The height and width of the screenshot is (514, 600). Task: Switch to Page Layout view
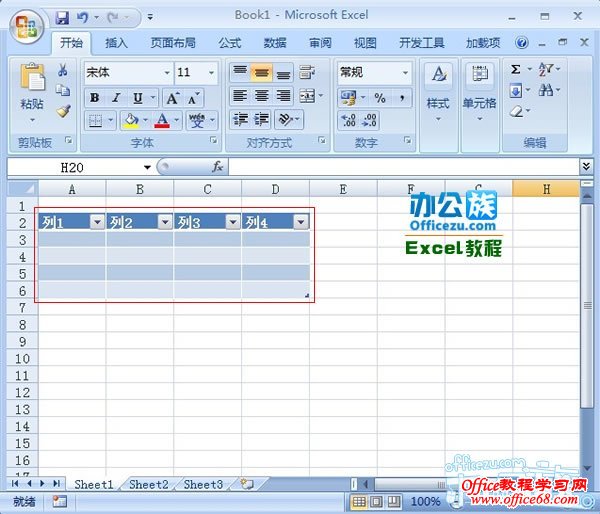[377, 501]
